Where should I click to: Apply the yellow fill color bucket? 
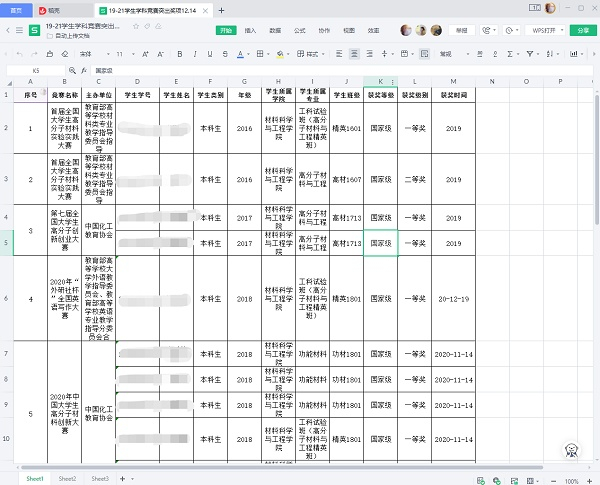(x=280, y=54)
